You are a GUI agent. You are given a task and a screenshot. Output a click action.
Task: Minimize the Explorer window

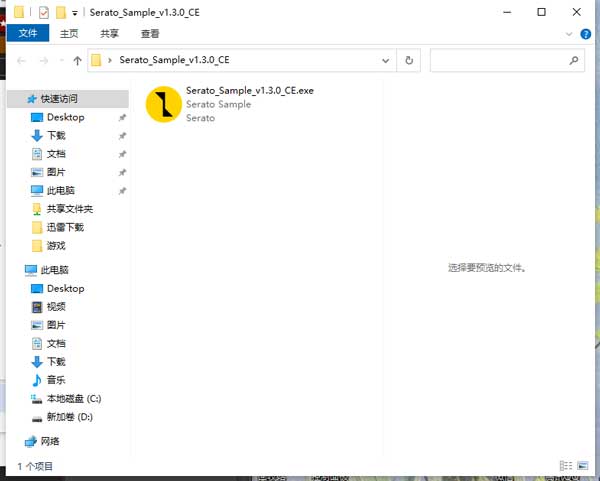click(507, 12)
